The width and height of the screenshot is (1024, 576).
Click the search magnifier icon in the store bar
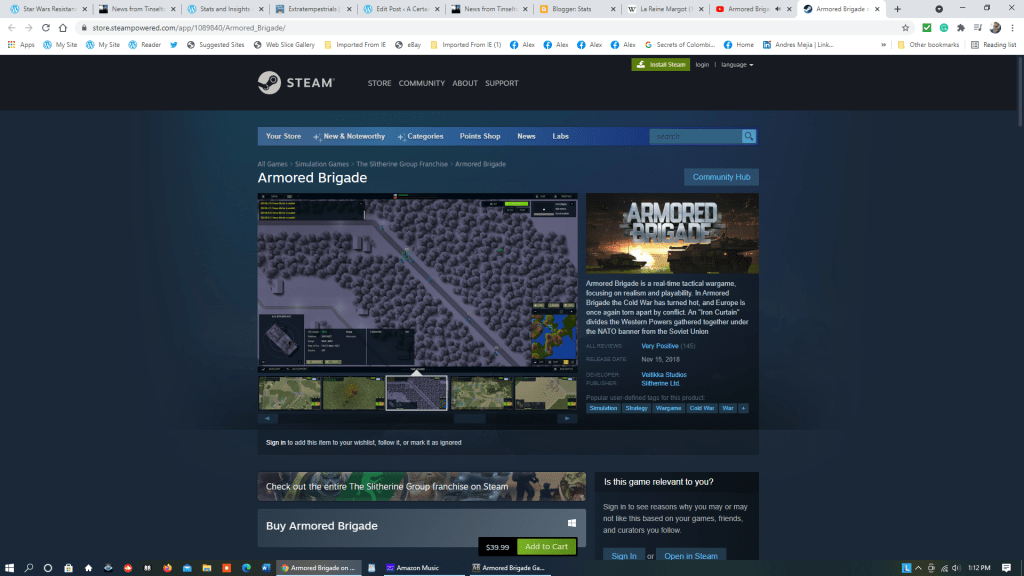(x=749, y=136)
